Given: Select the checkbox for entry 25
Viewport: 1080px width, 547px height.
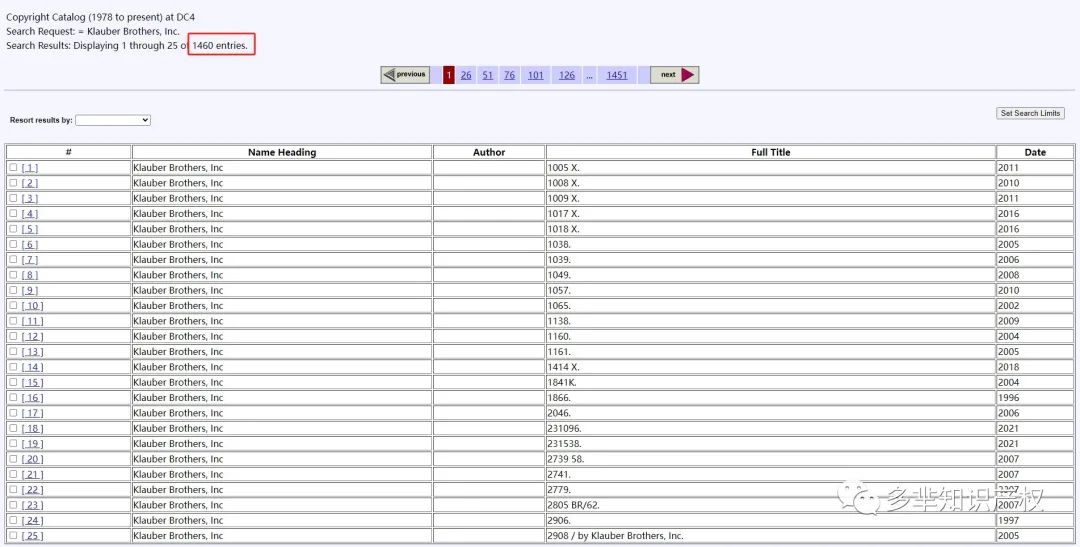Looking at the screenshot, I should 14,536.
